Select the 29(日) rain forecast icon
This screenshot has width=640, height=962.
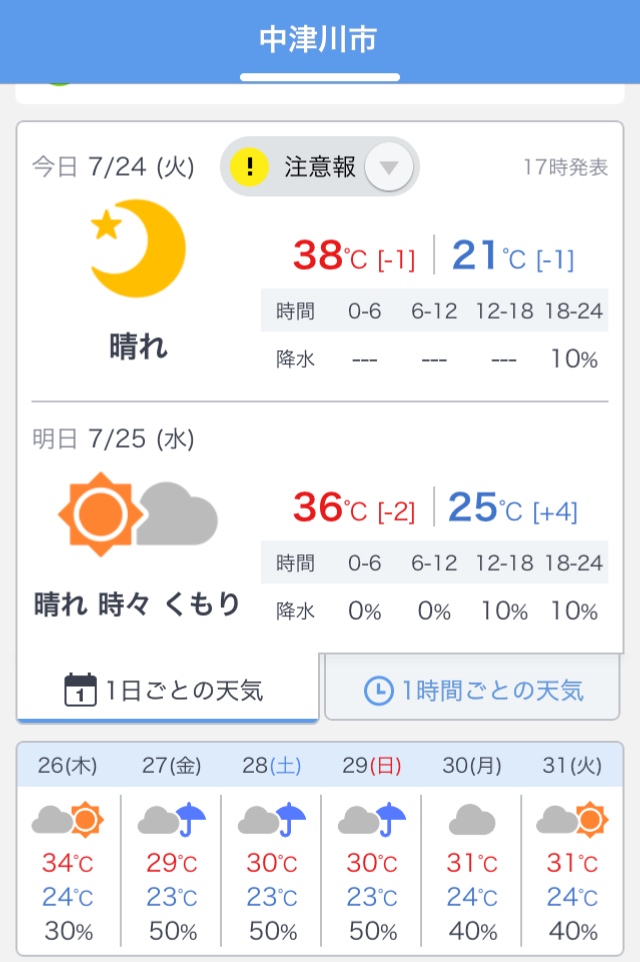372,820
